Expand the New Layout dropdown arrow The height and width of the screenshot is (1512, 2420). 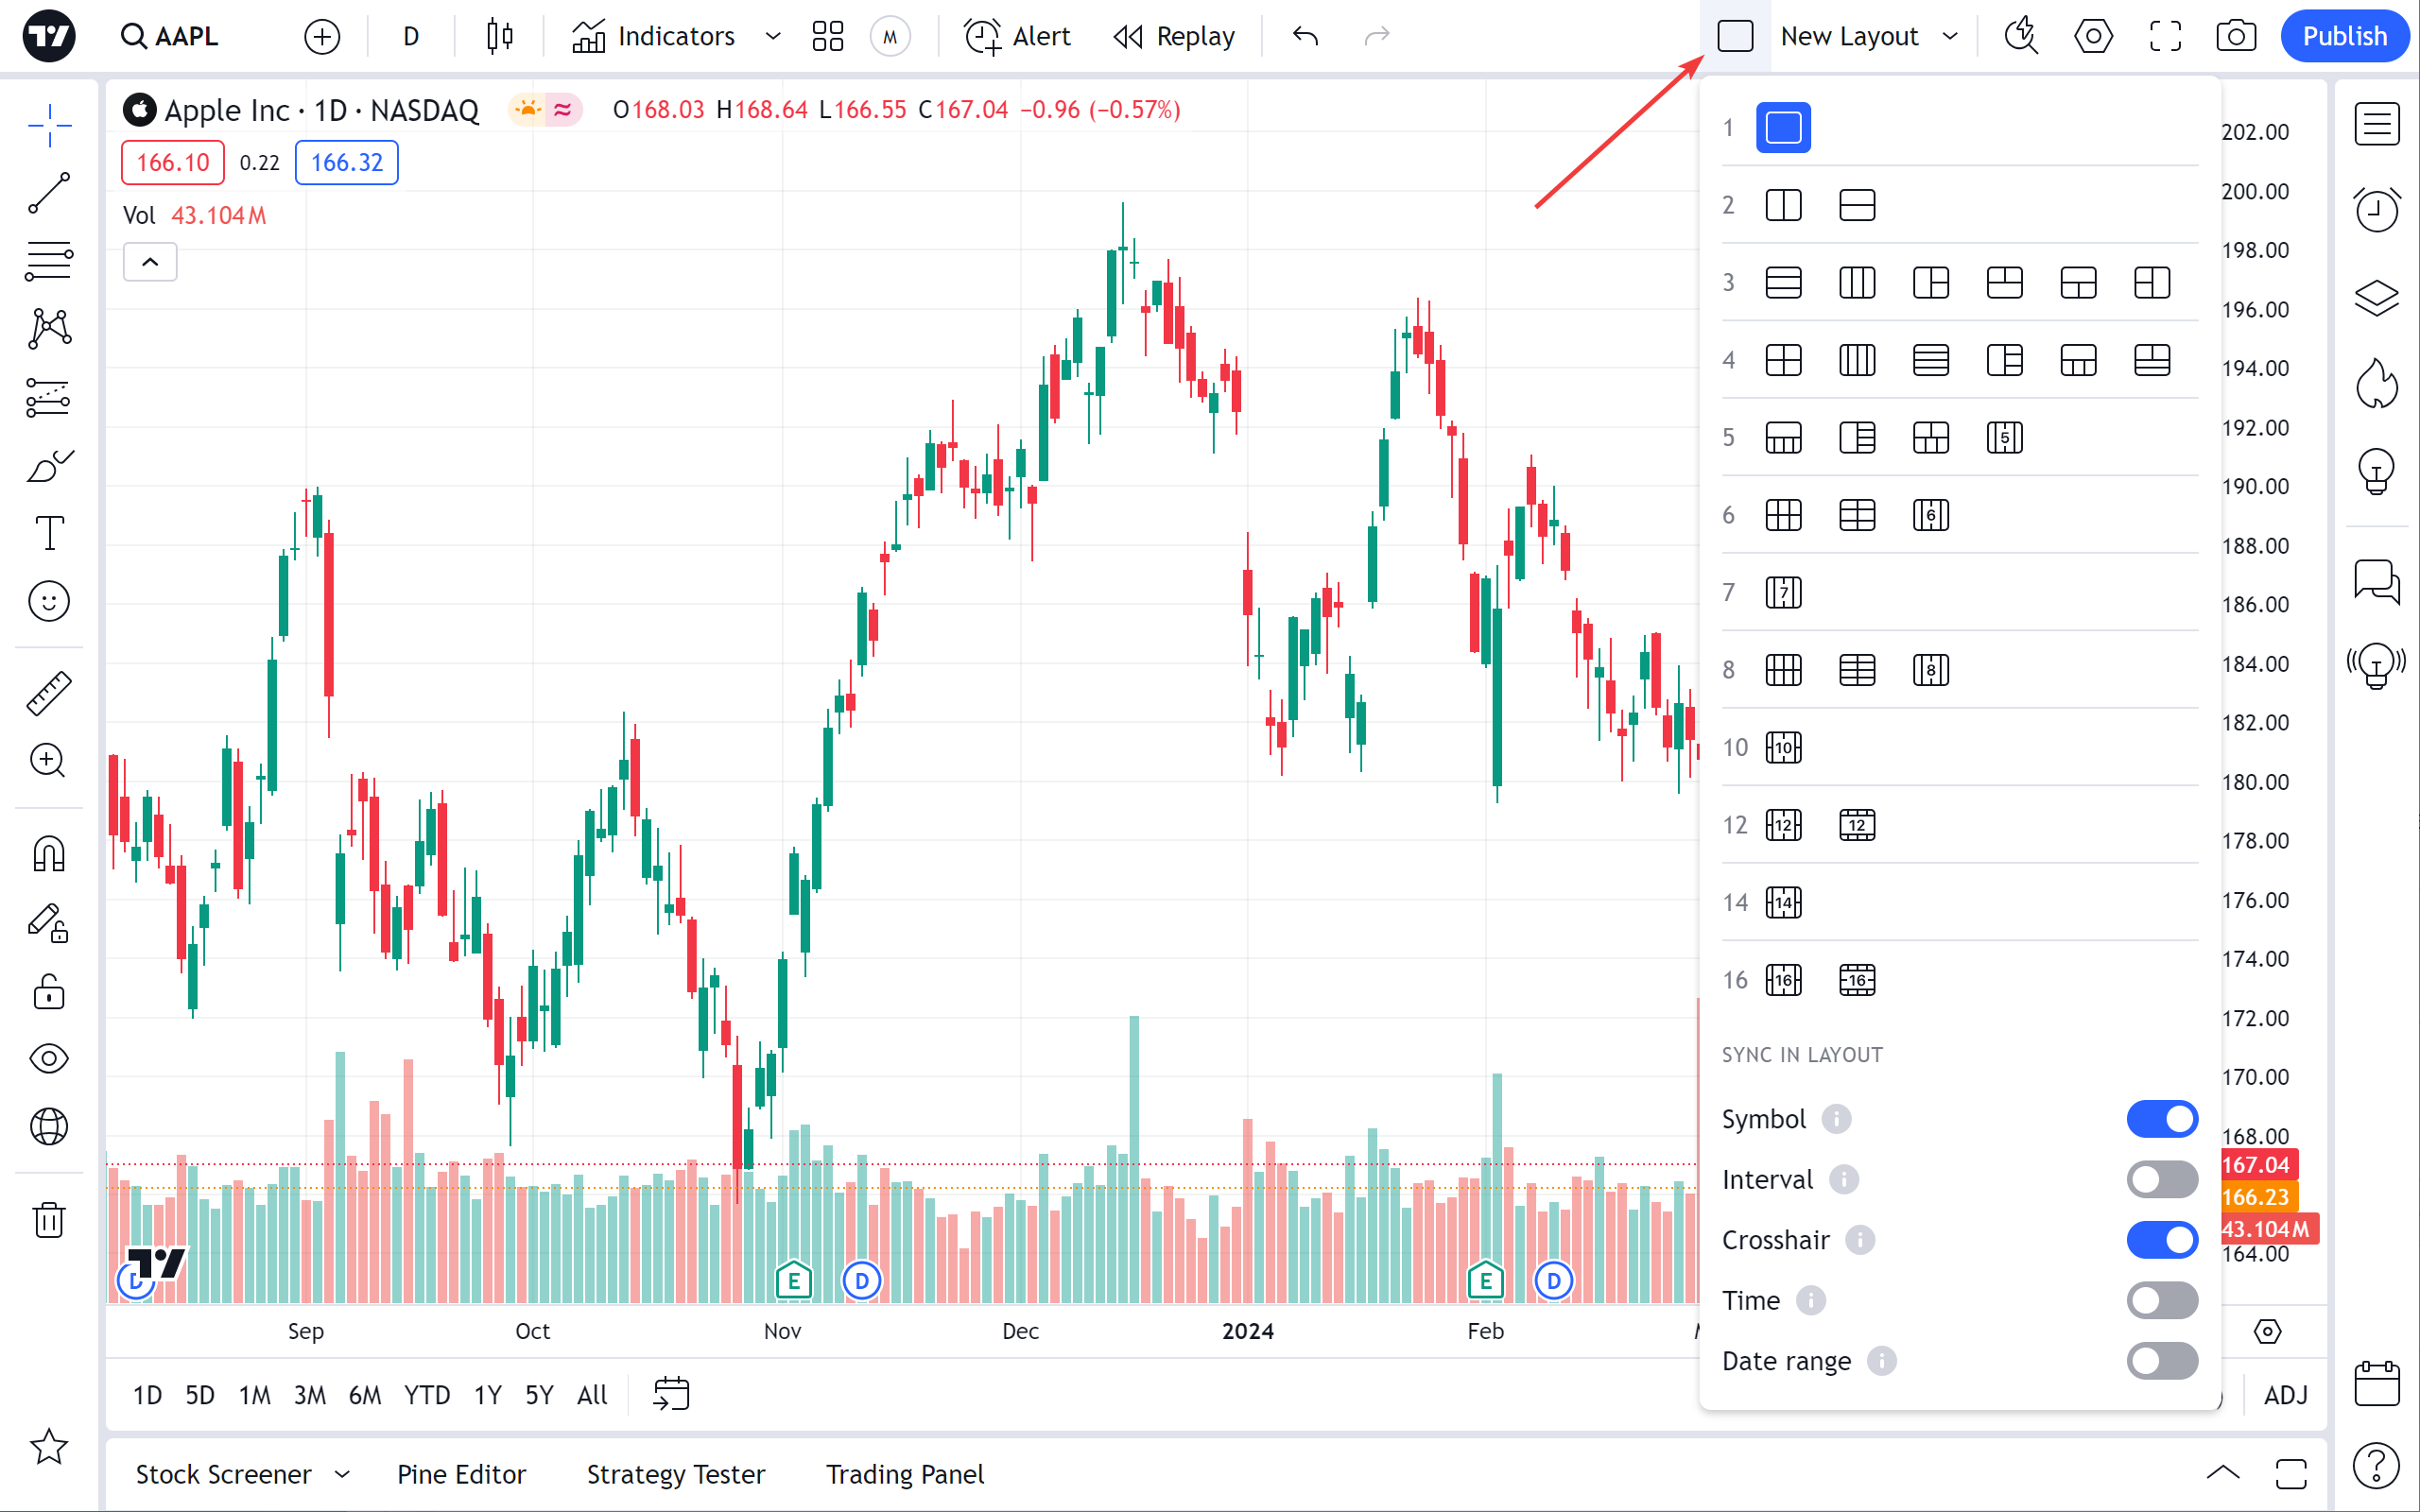tap(1950, 37)
